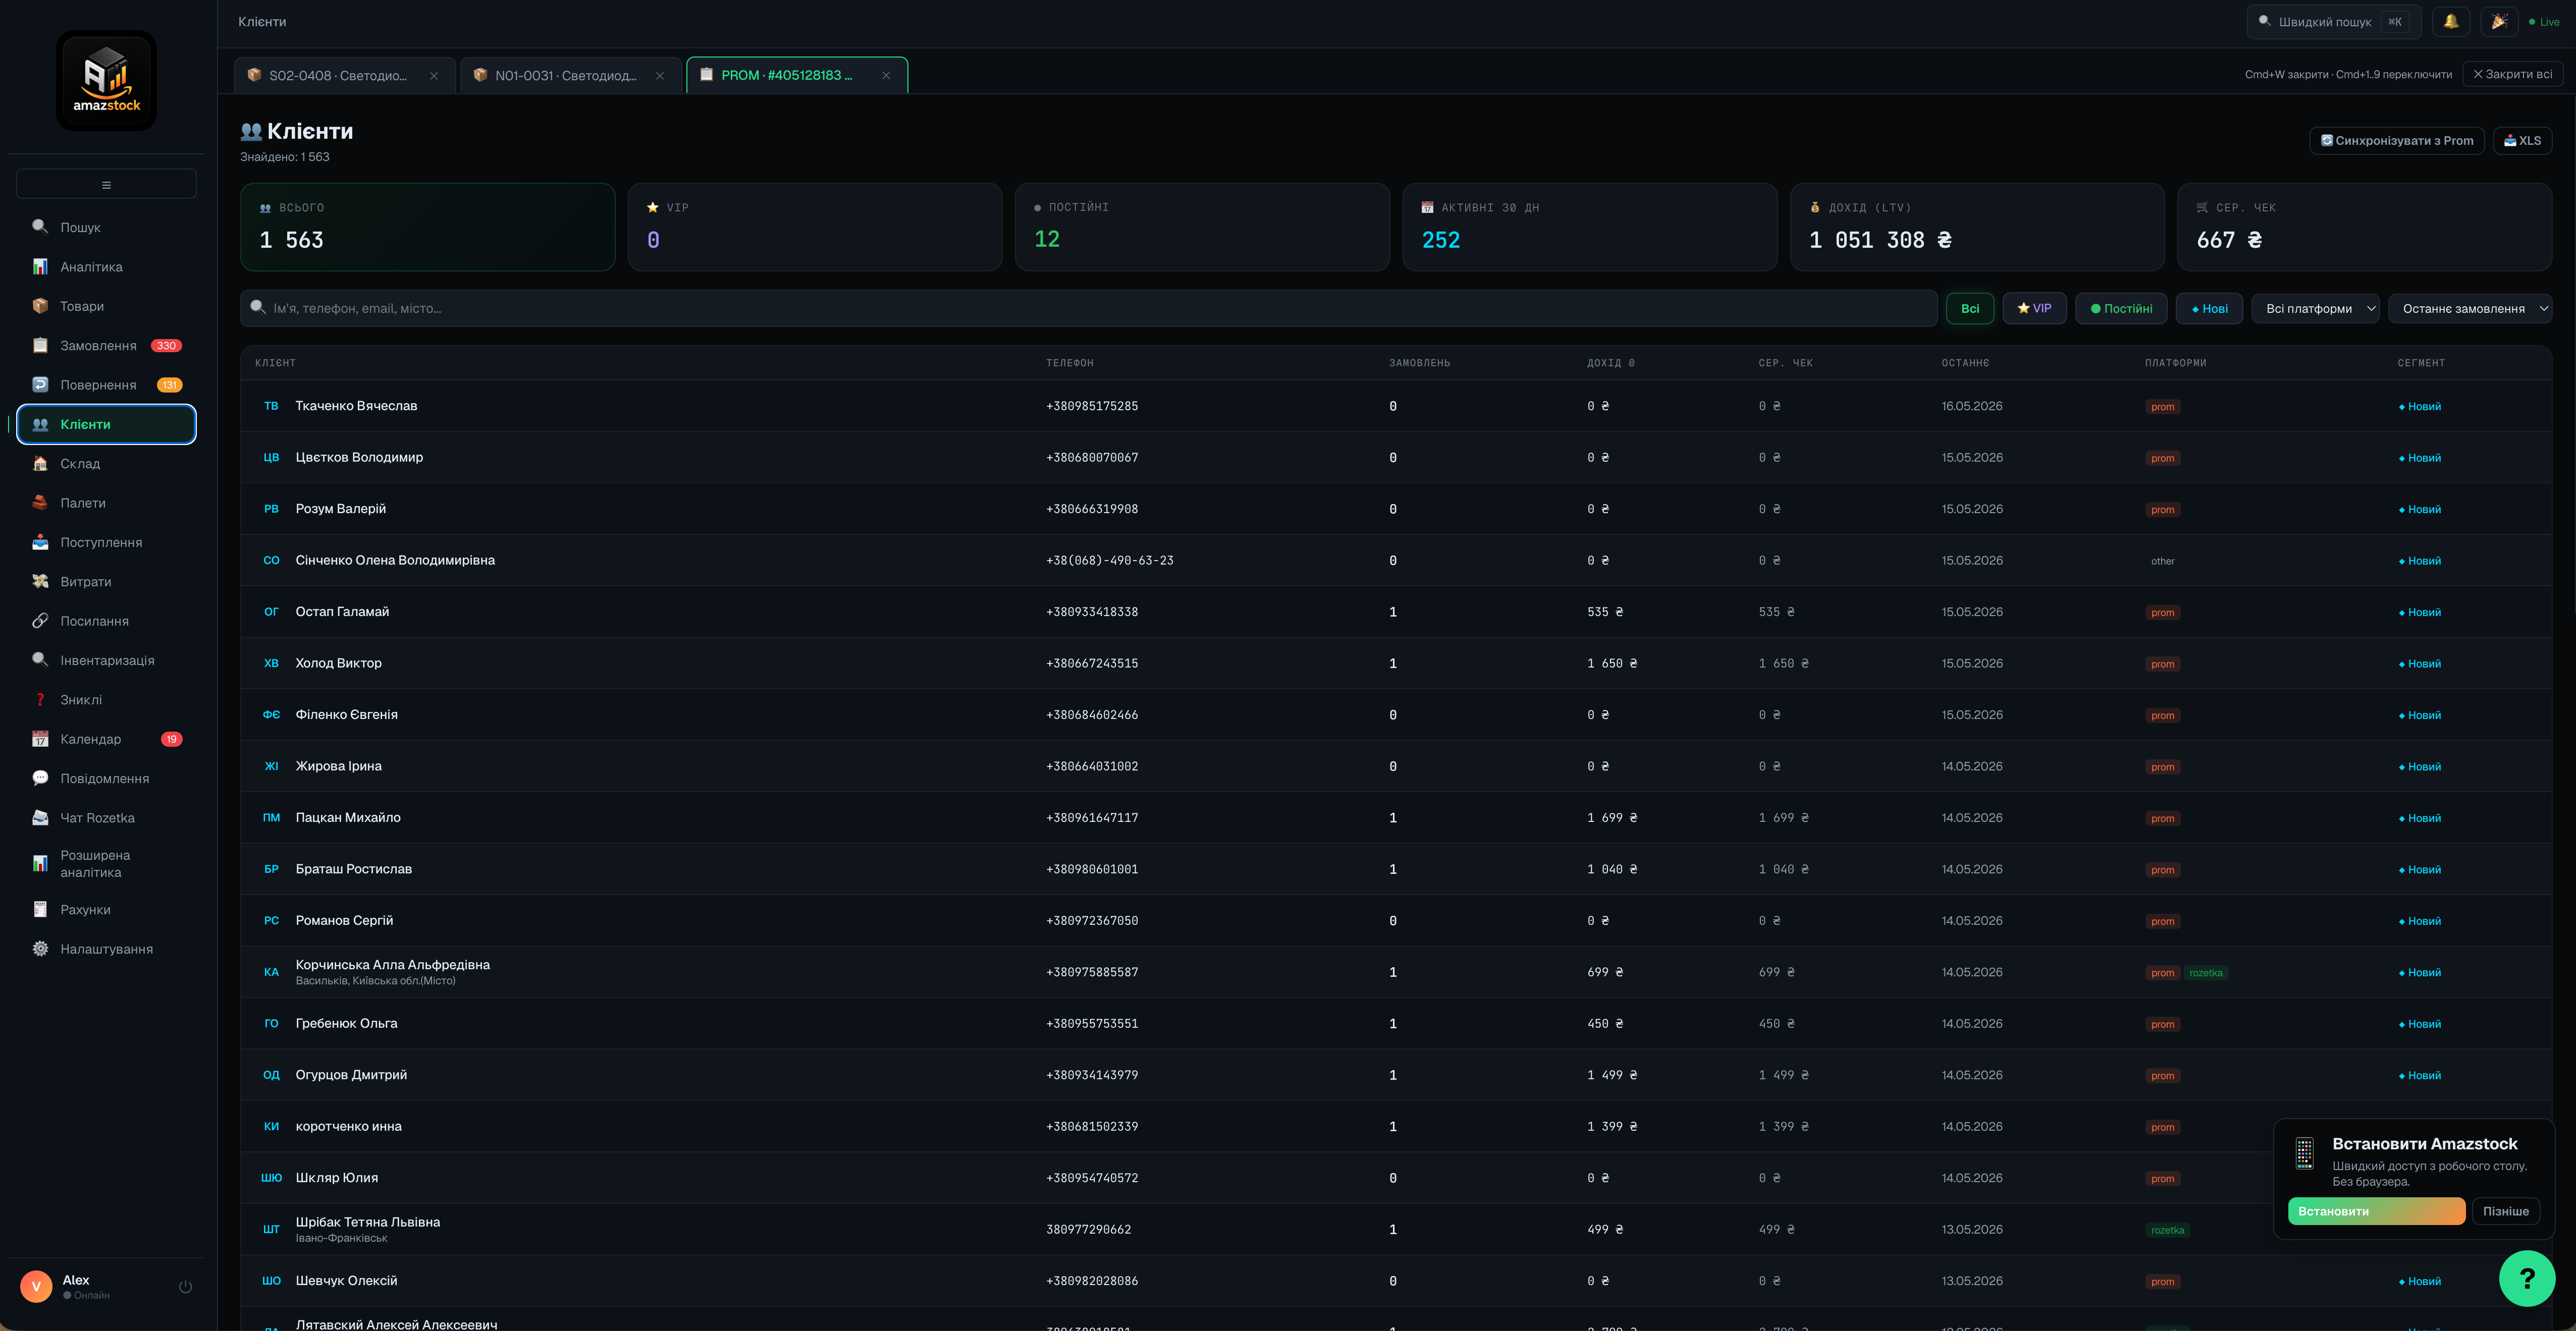Close the N01-0031 tab
2576x1331 pixels.
pos(660,76)
